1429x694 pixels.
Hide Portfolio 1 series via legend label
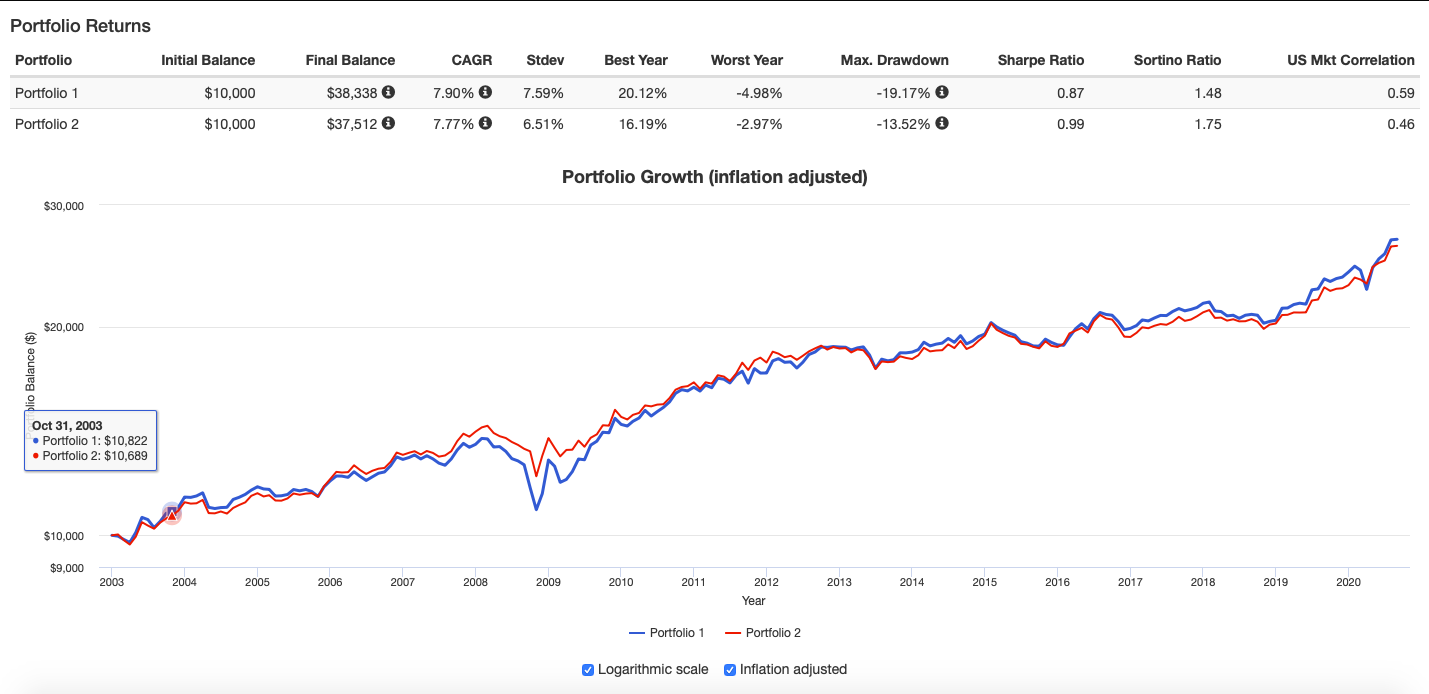(677, 633)
